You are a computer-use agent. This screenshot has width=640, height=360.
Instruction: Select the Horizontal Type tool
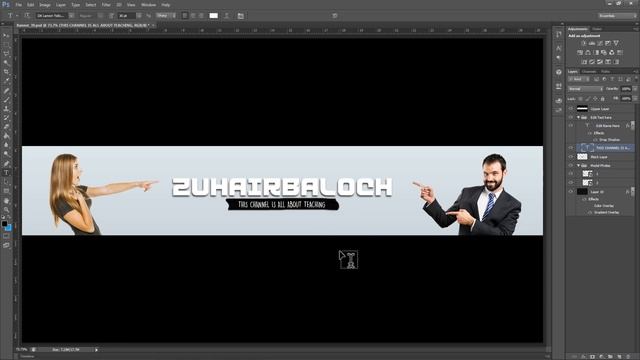(x=6, y=173)
